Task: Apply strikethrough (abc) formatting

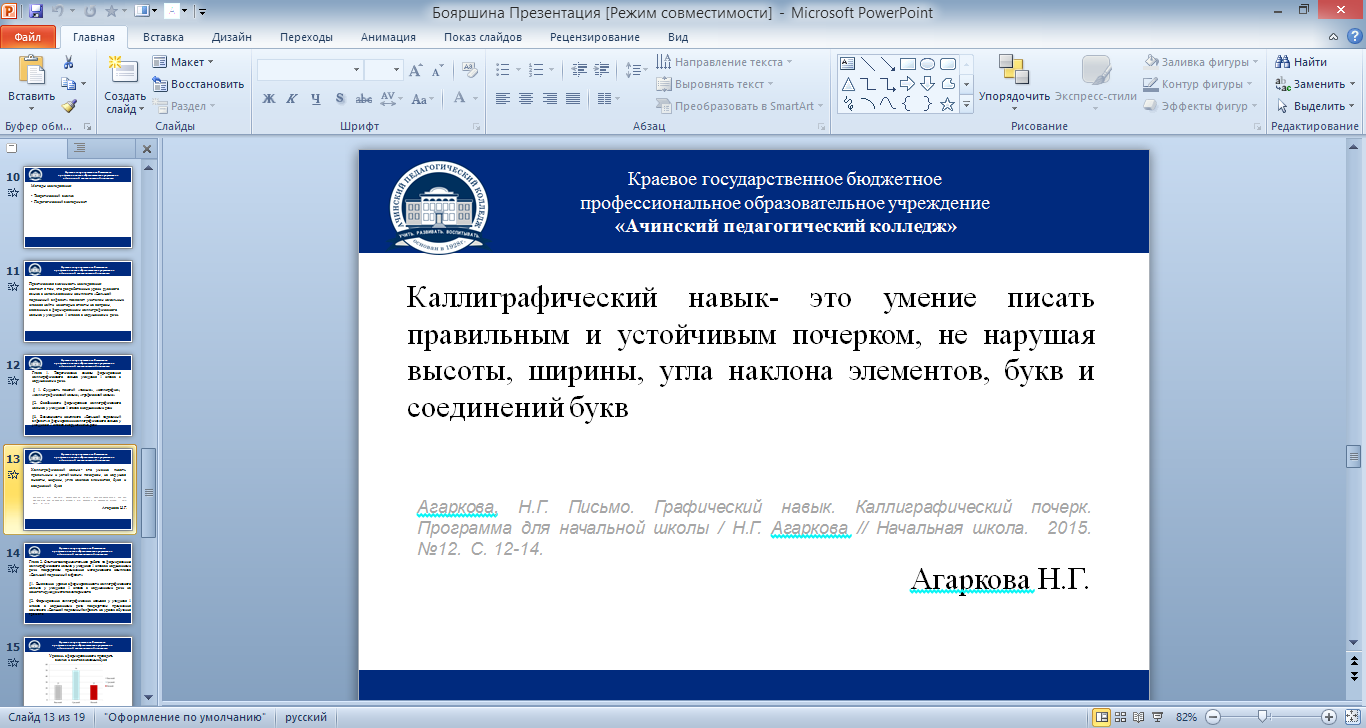Action: coord(364,98)
